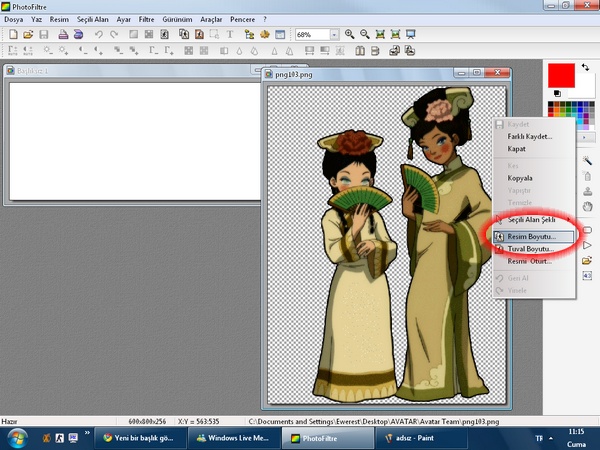Show hidden system tray icons
The height and width of the screenshot is (450, 600).
551,438
